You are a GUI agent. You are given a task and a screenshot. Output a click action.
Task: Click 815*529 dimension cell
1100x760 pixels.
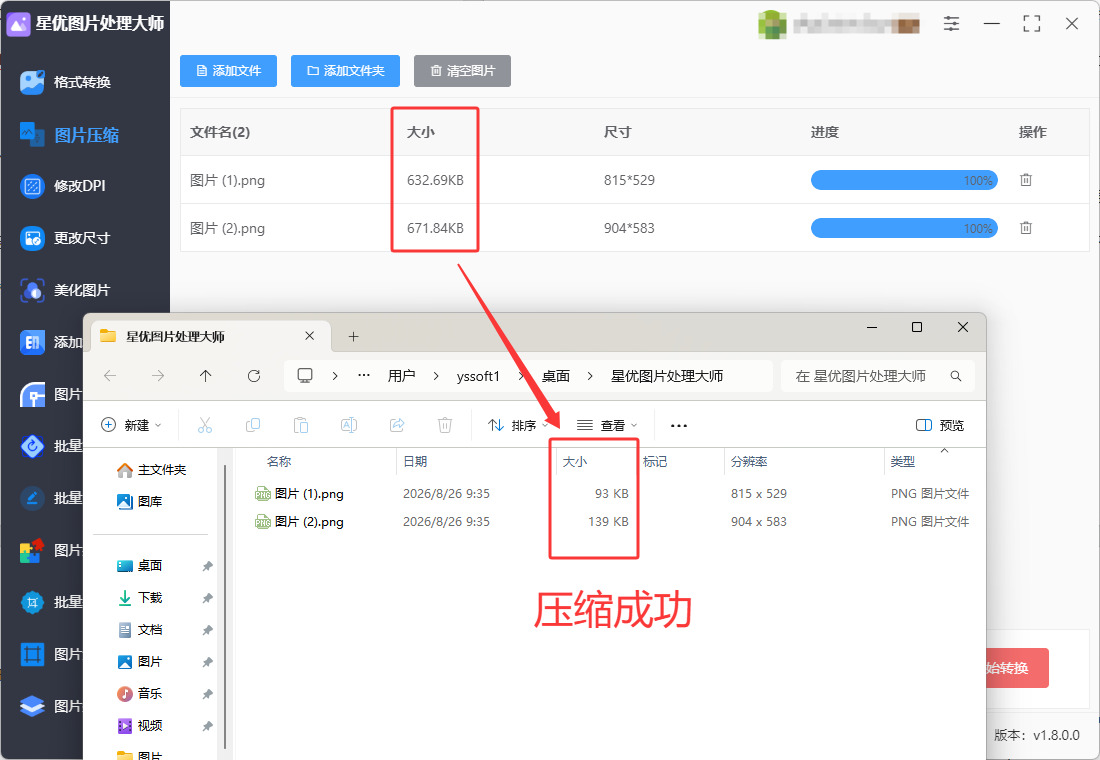[629, 180]
